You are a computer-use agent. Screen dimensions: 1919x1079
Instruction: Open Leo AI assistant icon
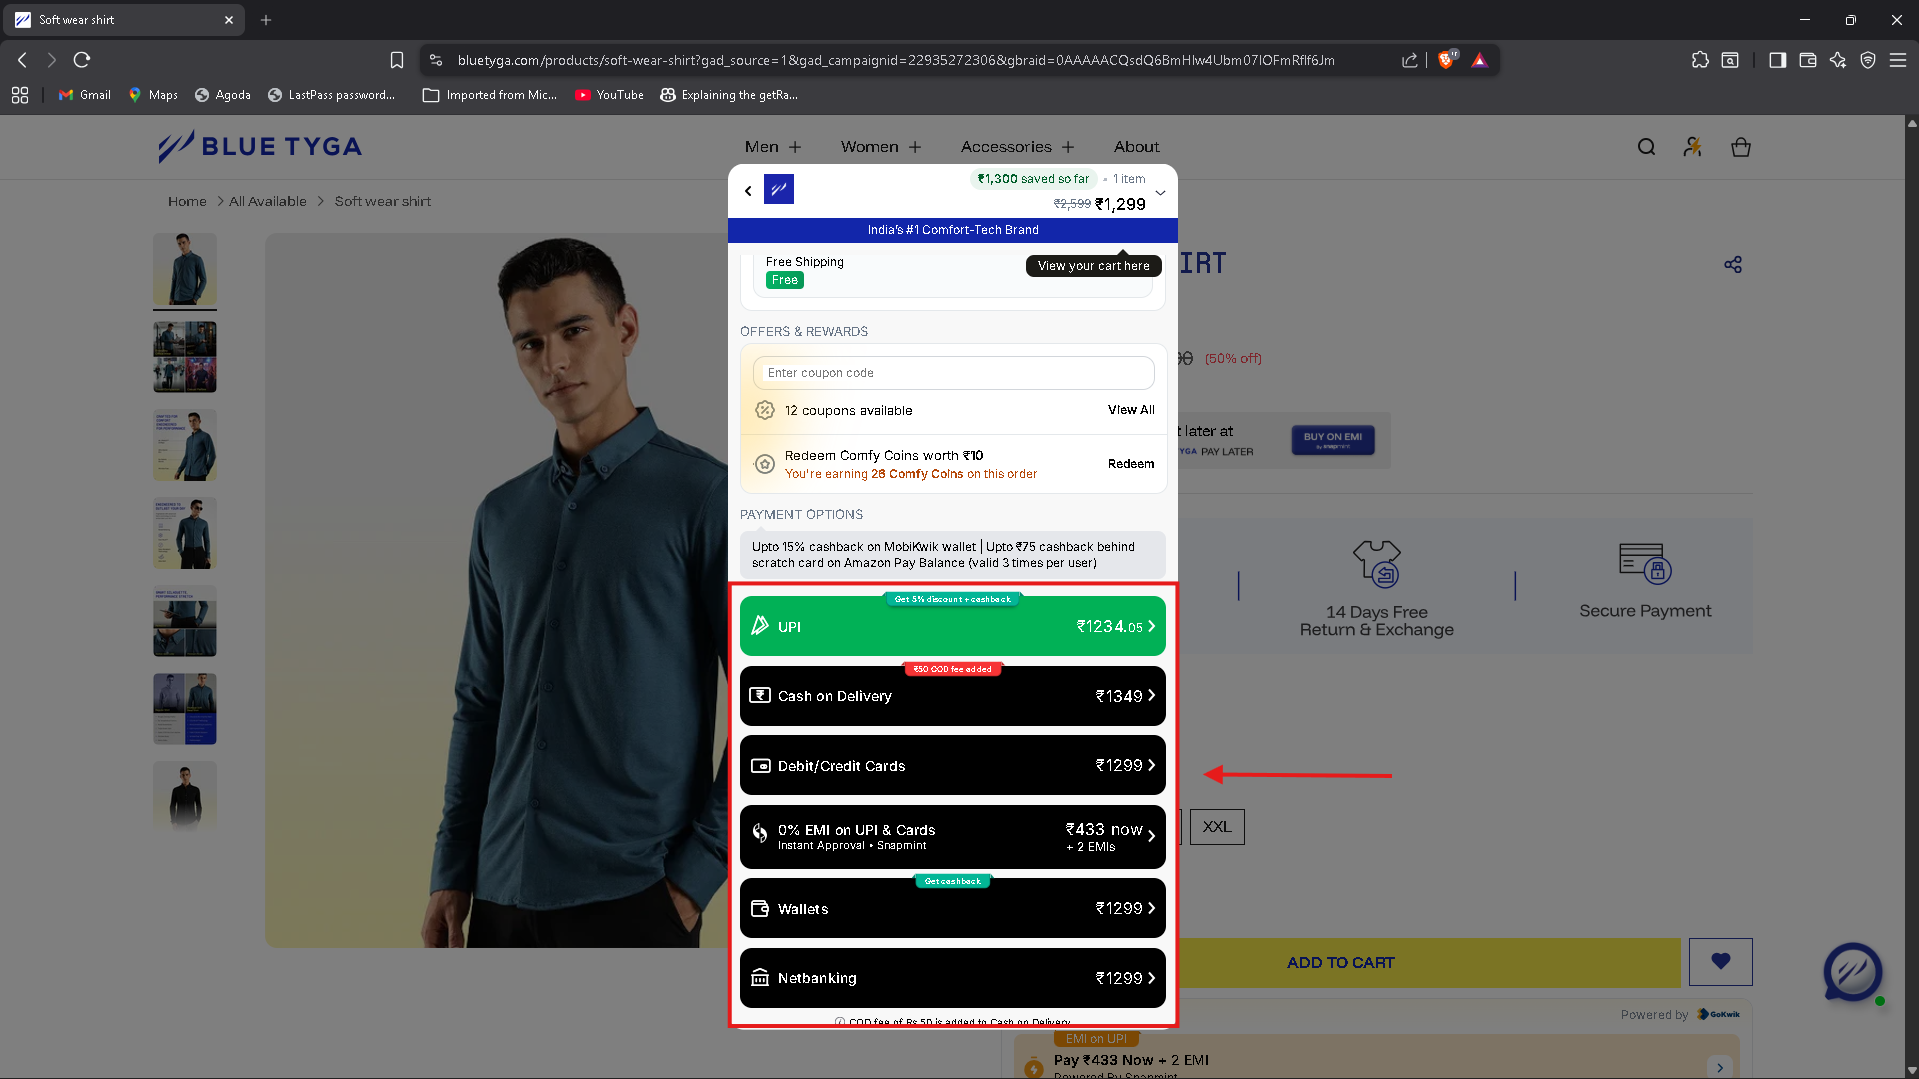pyautogui.click(x=1838, y=60)
